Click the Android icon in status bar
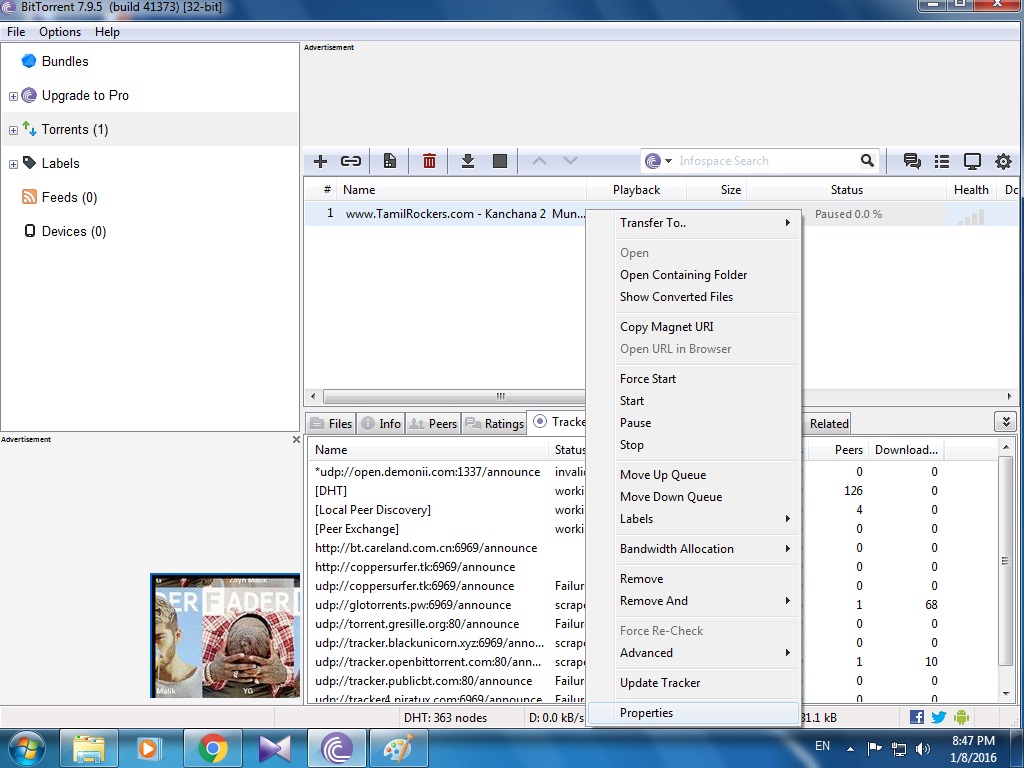 tap(961, 717)
